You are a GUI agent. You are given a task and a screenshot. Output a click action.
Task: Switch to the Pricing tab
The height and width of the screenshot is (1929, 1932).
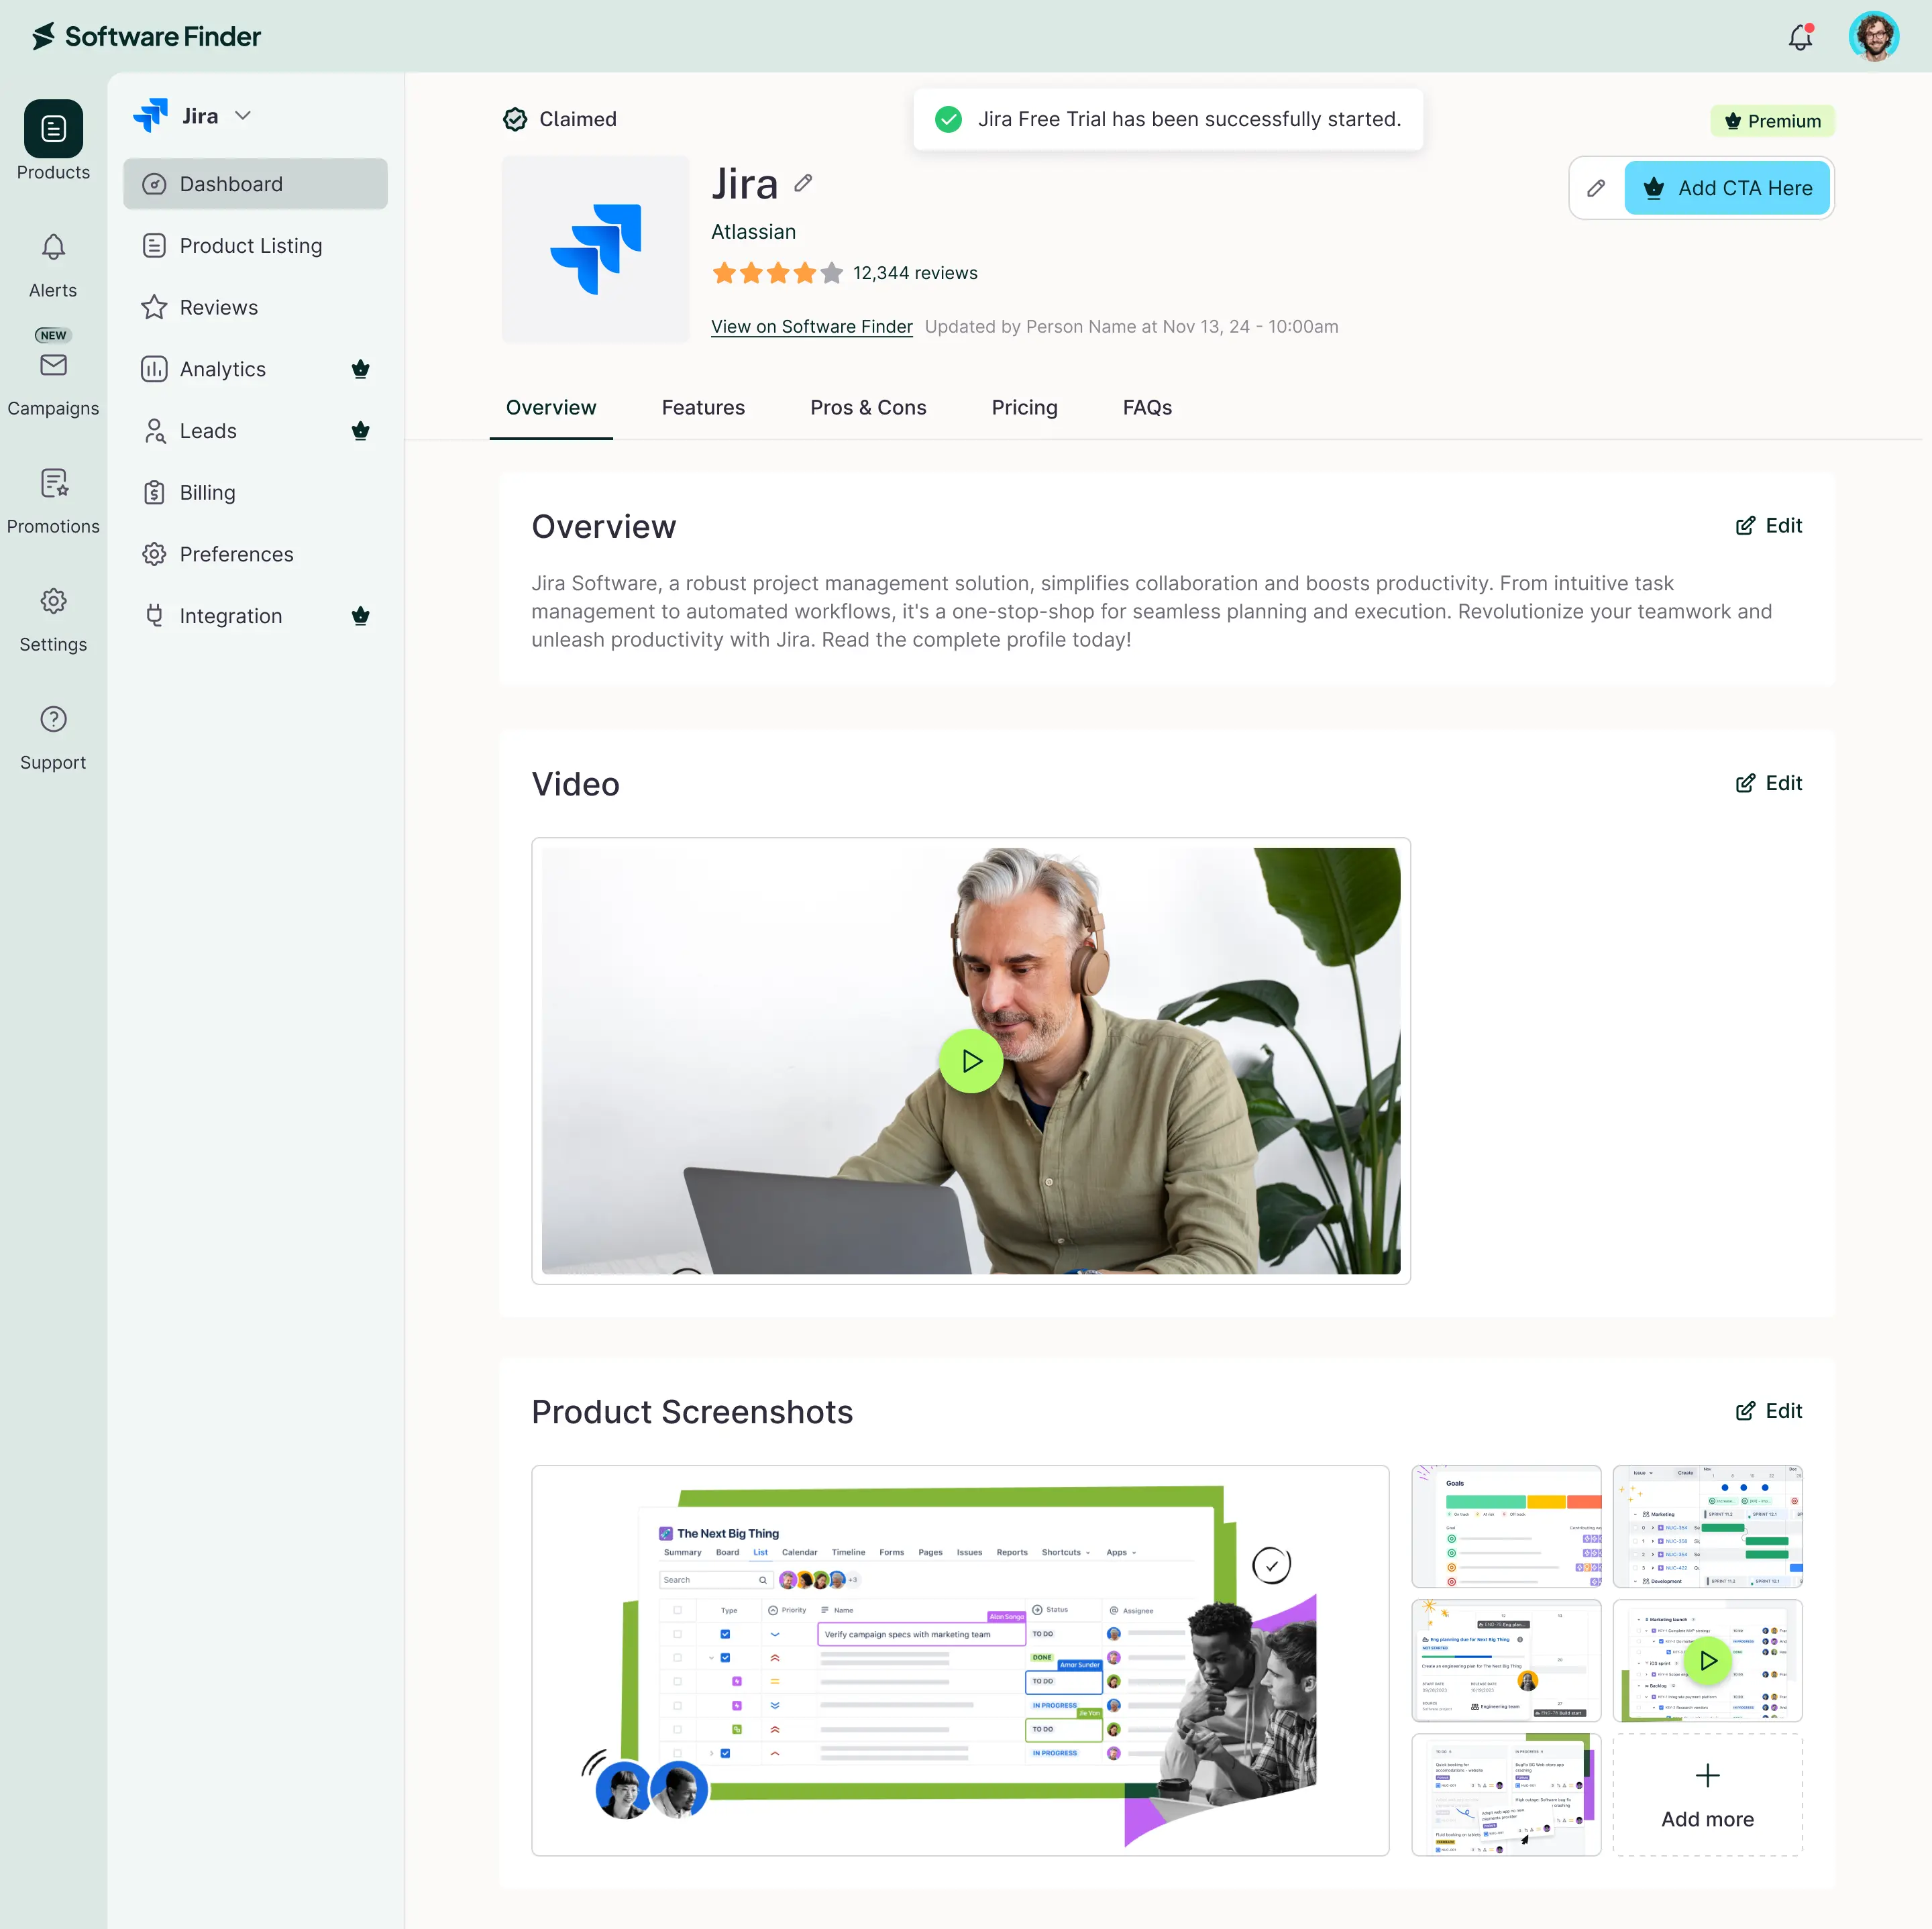(x=1024, y=408)
